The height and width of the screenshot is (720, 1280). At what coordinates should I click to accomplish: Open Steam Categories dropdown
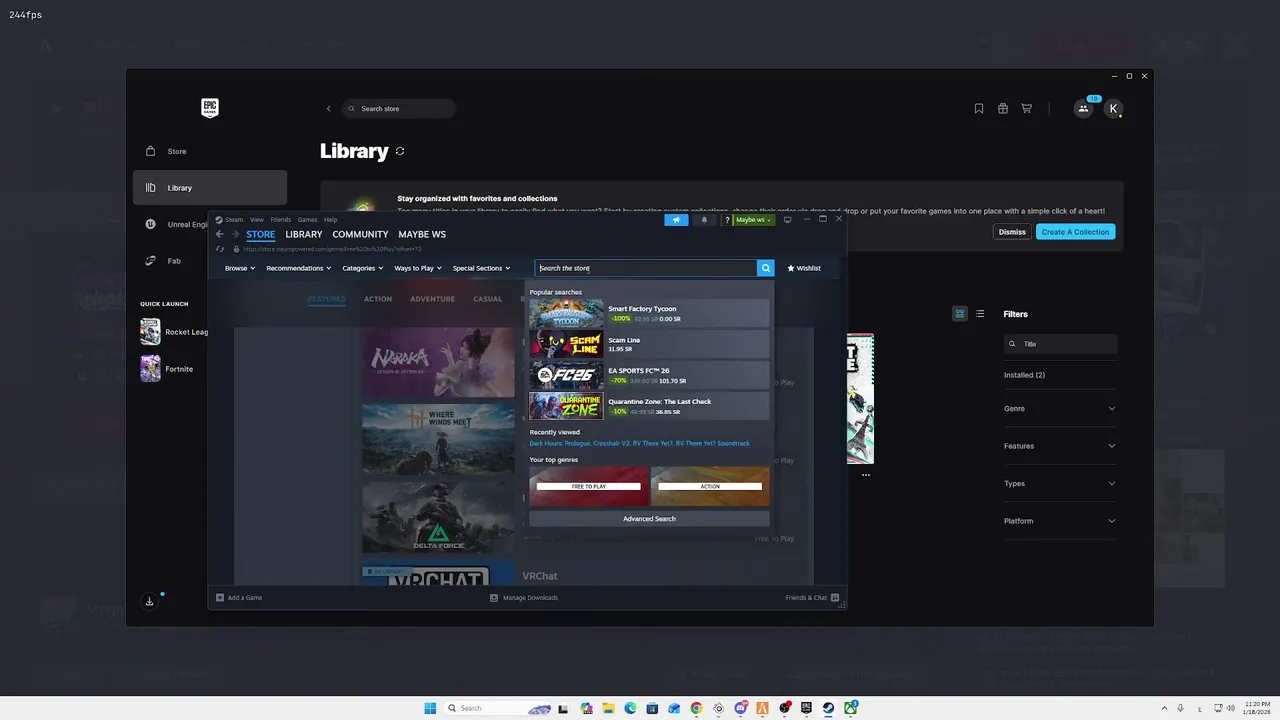point(362,268)
